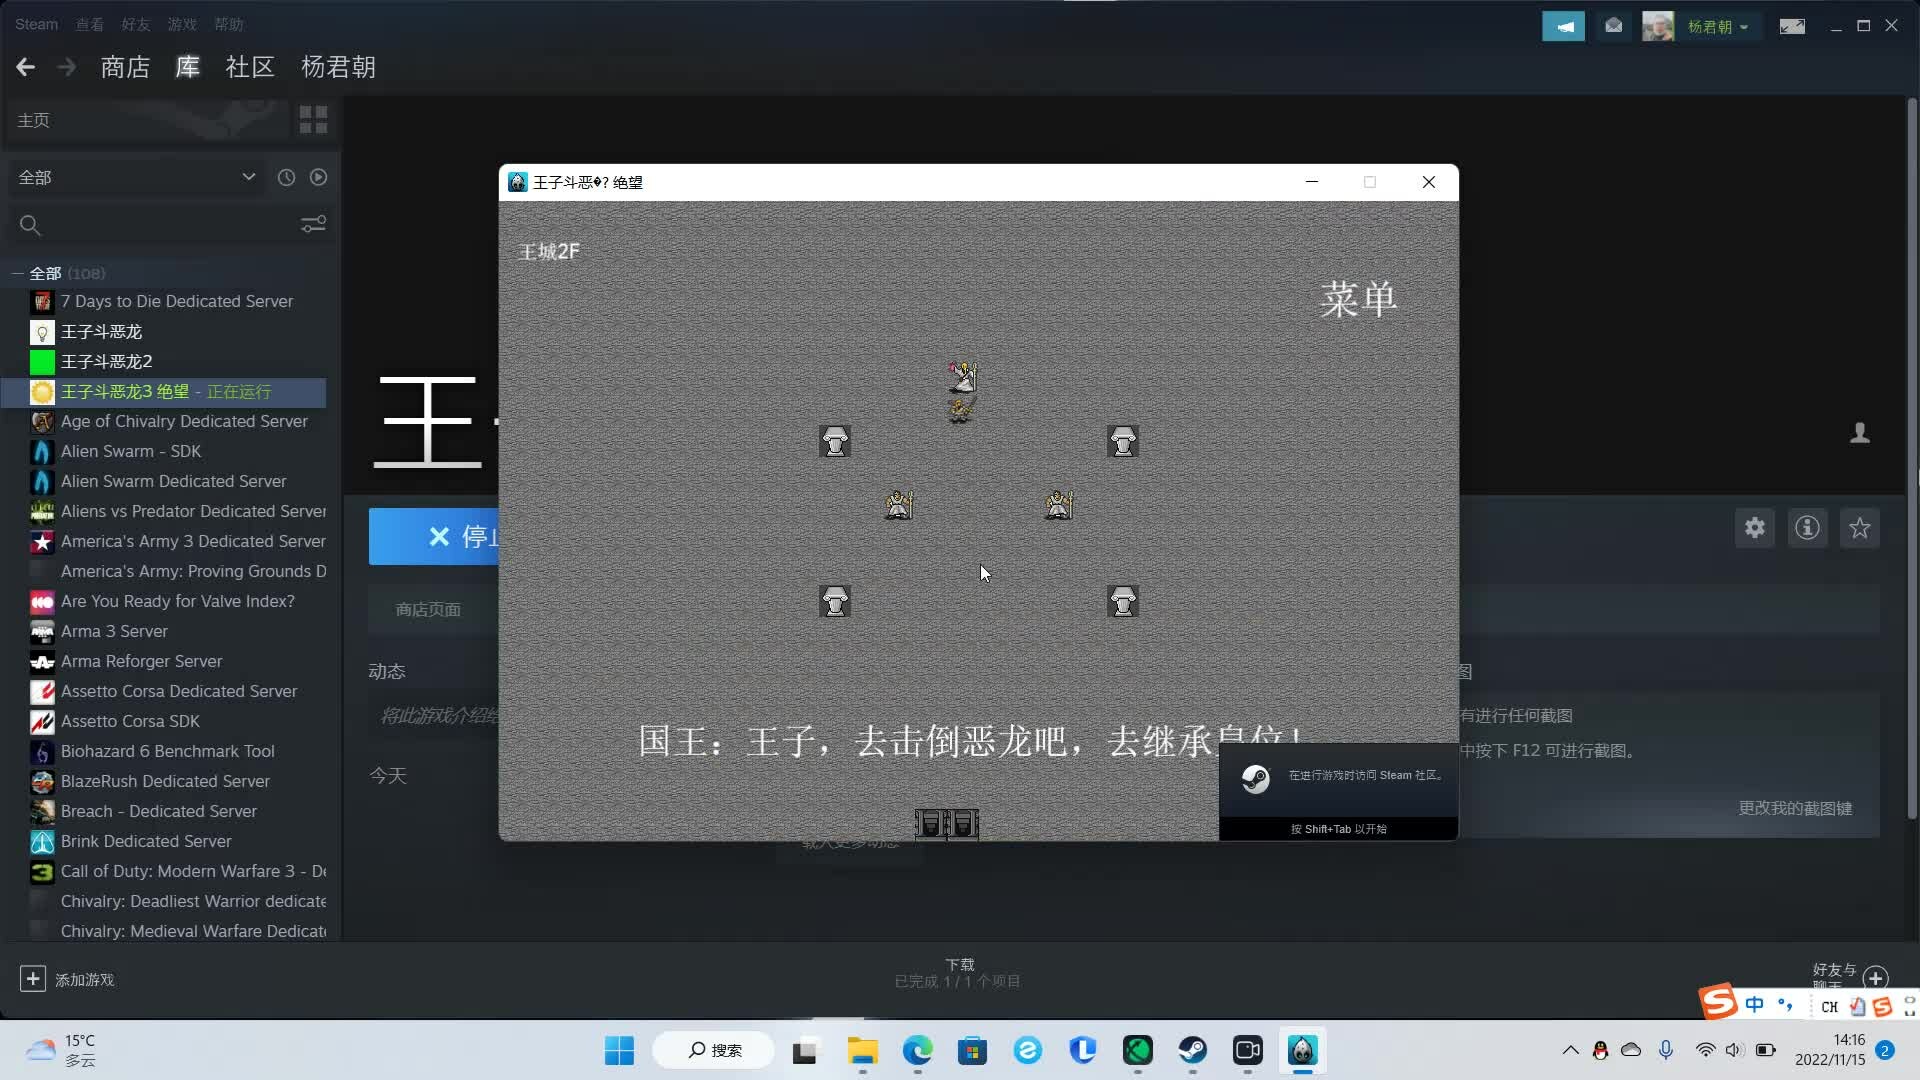This screenshot has height=1080, width=1920.
Task: Open Steam announcements megaphone icon
Action: coord(1563,26)
